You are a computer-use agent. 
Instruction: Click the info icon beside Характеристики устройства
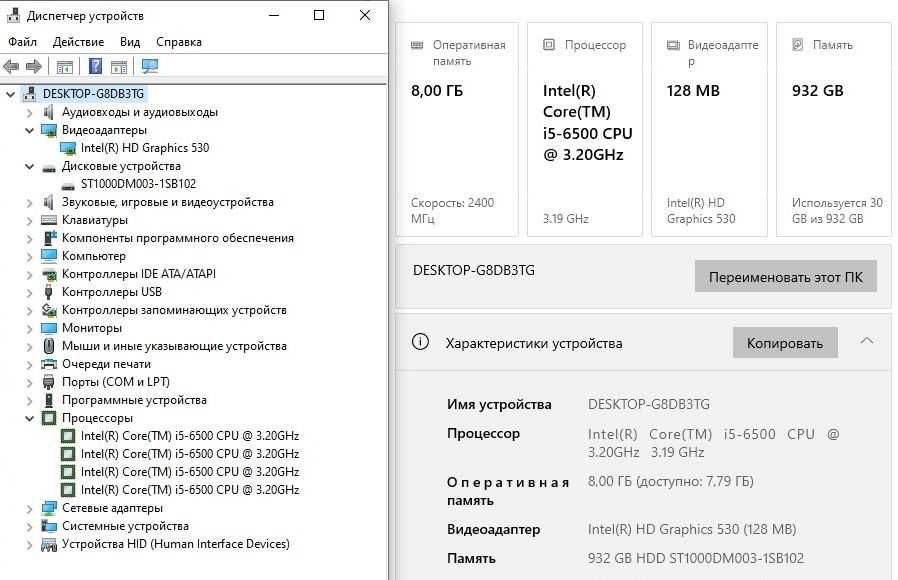pyautogui.click(x=420, y=342)
